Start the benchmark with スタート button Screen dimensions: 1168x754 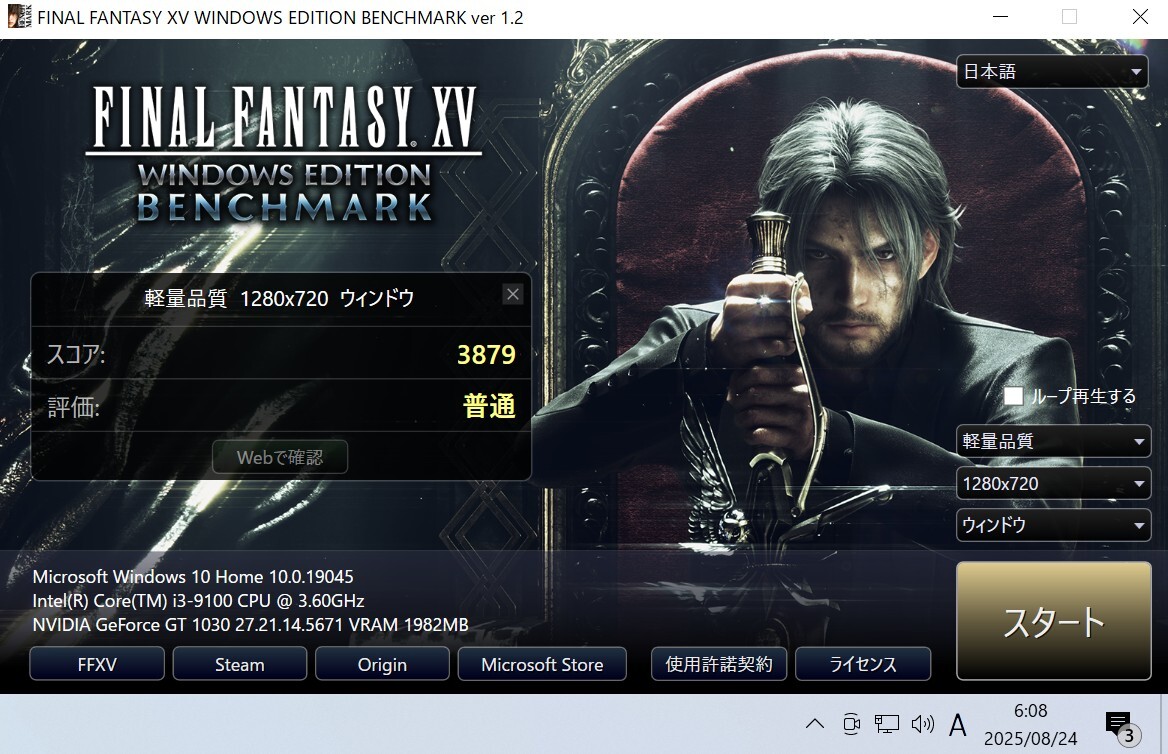[1053, 621]
